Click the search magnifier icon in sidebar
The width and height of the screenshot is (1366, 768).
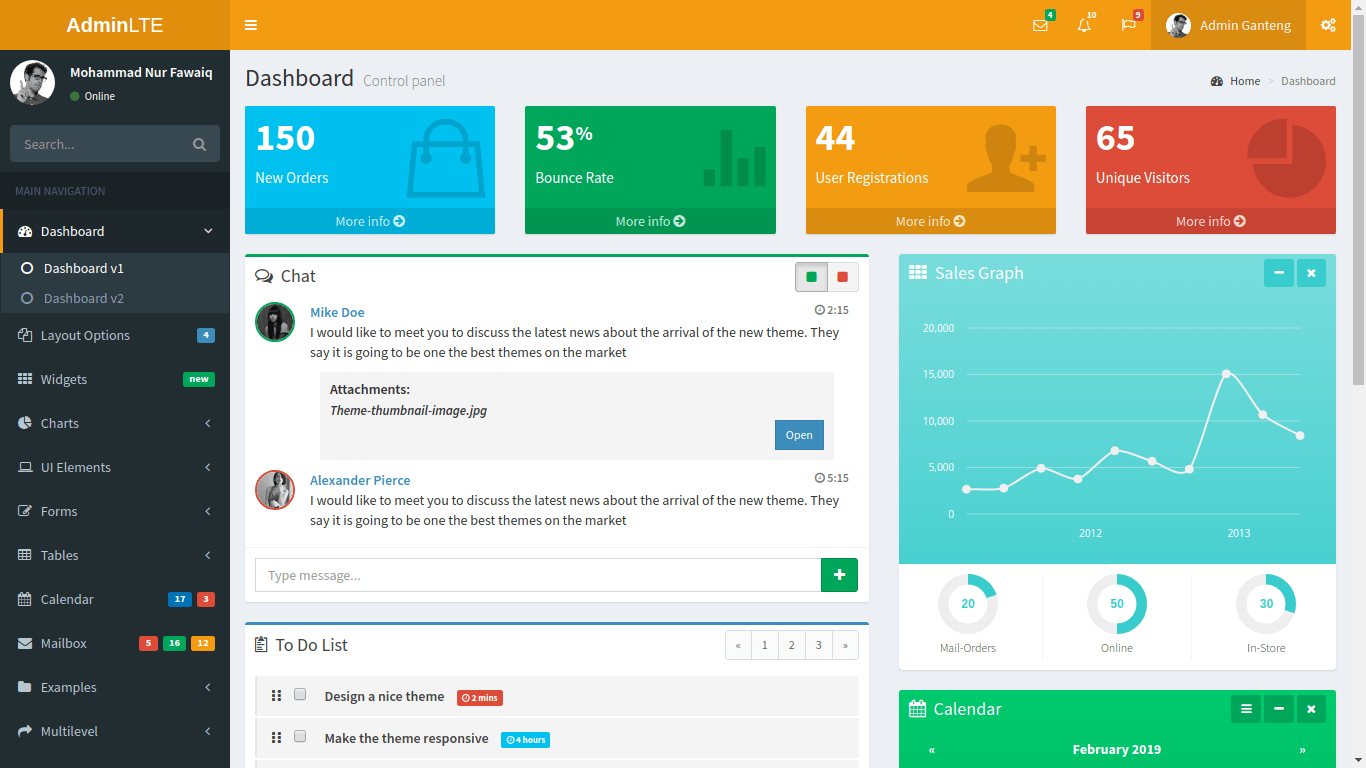tap(199, 144)
